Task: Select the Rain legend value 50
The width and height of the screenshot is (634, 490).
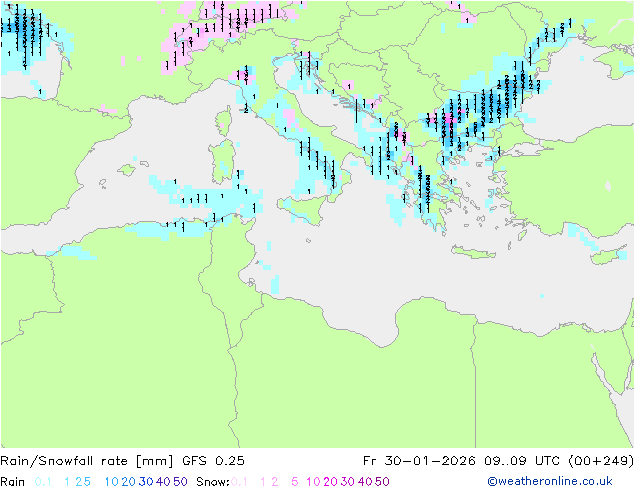Action: (180, 482)
